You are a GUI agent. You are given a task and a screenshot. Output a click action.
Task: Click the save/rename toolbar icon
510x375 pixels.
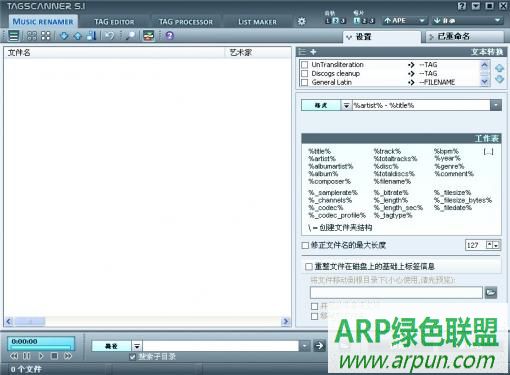(91, 36)
